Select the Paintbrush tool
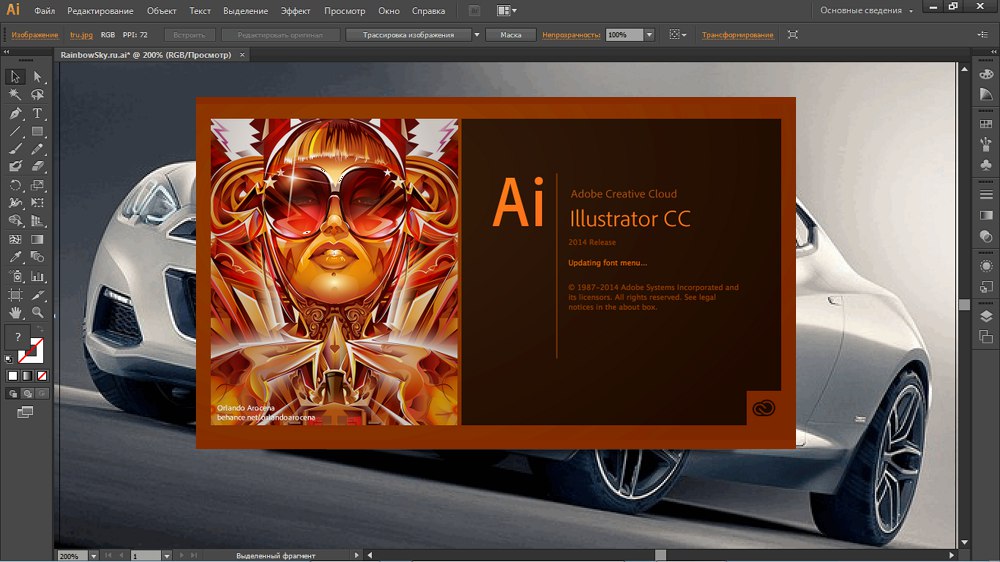This screenshot has width=1000, height=562. pos(15,149)
